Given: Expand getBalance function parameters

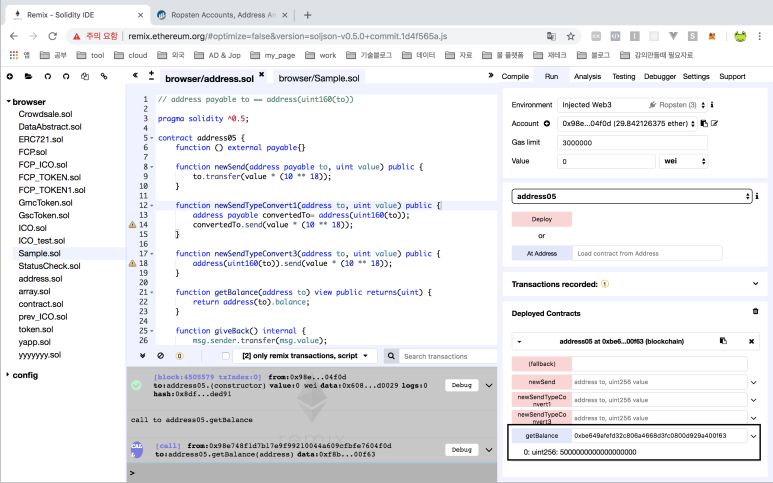Looking at the screenshot, I should point(753,436).
